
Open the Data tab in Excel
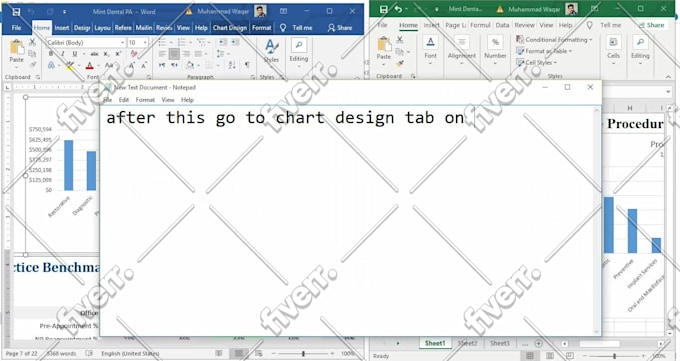(x=502, y=25)
